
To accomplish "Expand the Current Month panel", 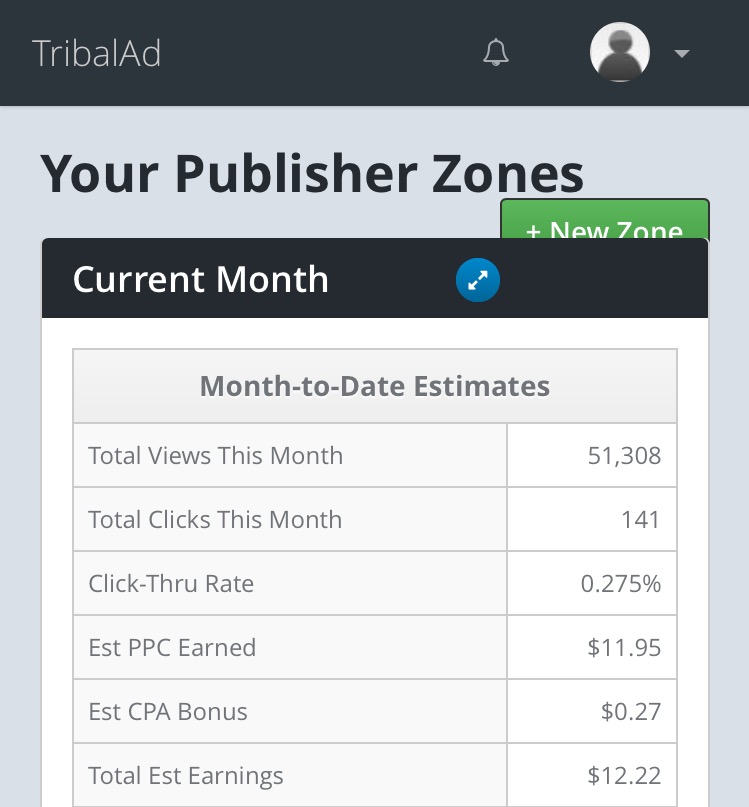I will [478, 281].
